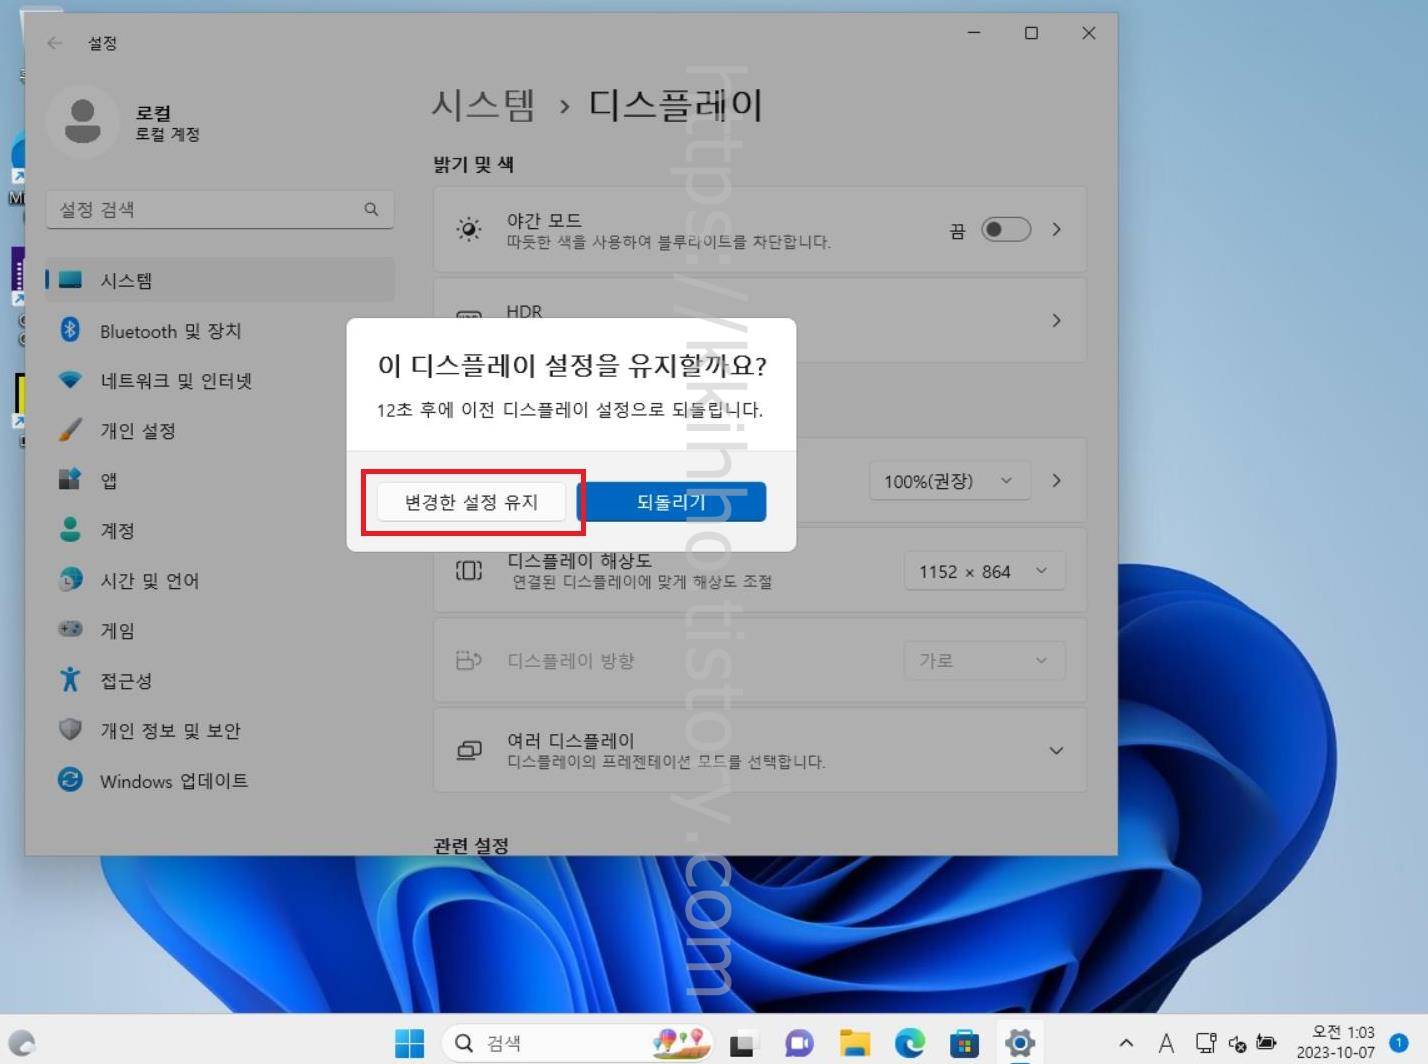This screenshot has width=1428, height=1064.
Task: Open the 1152 × 864 resolution dropdown
Action: [x=984, y=571]
